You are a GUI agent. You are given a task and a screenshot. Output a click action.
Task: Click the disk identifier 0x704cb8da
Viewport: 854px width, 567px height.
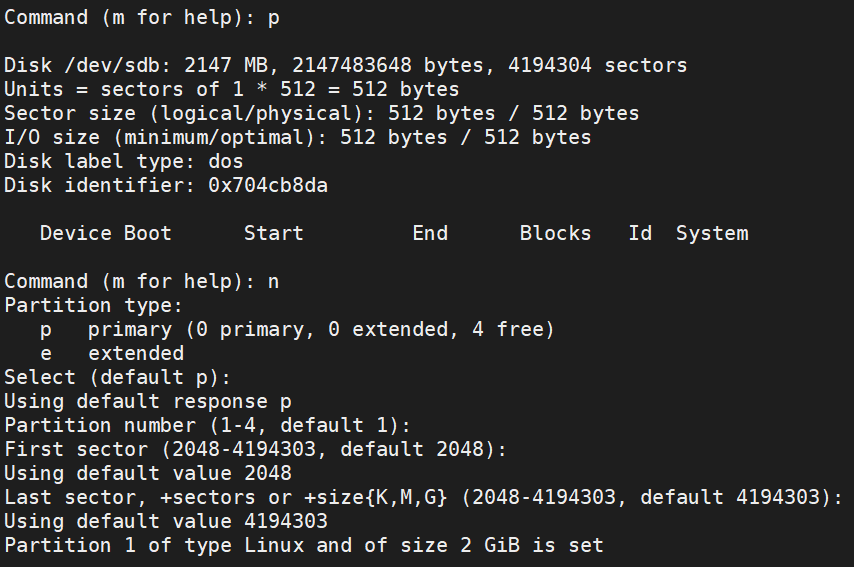(268, 185)
